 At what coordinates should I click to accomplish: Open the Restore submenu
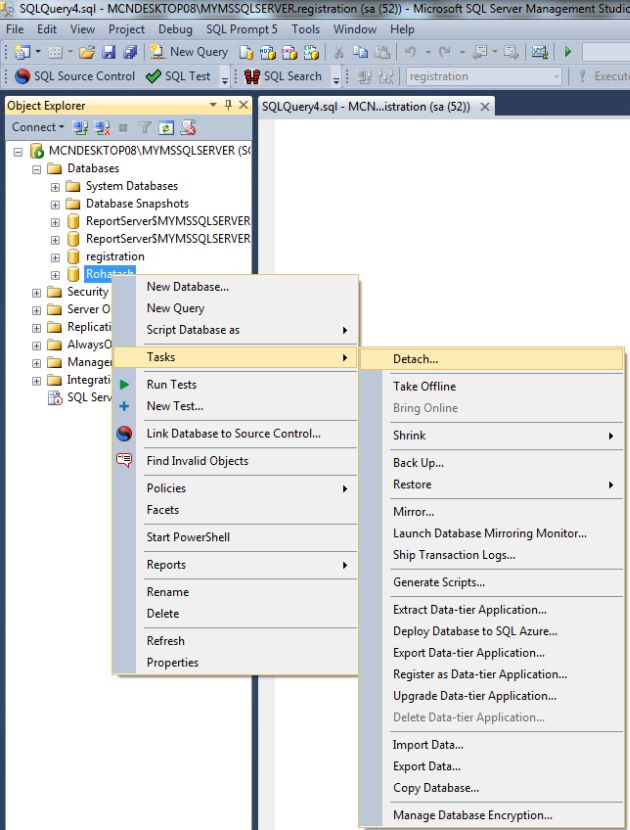pyautogui.click(x=492, y=485)
